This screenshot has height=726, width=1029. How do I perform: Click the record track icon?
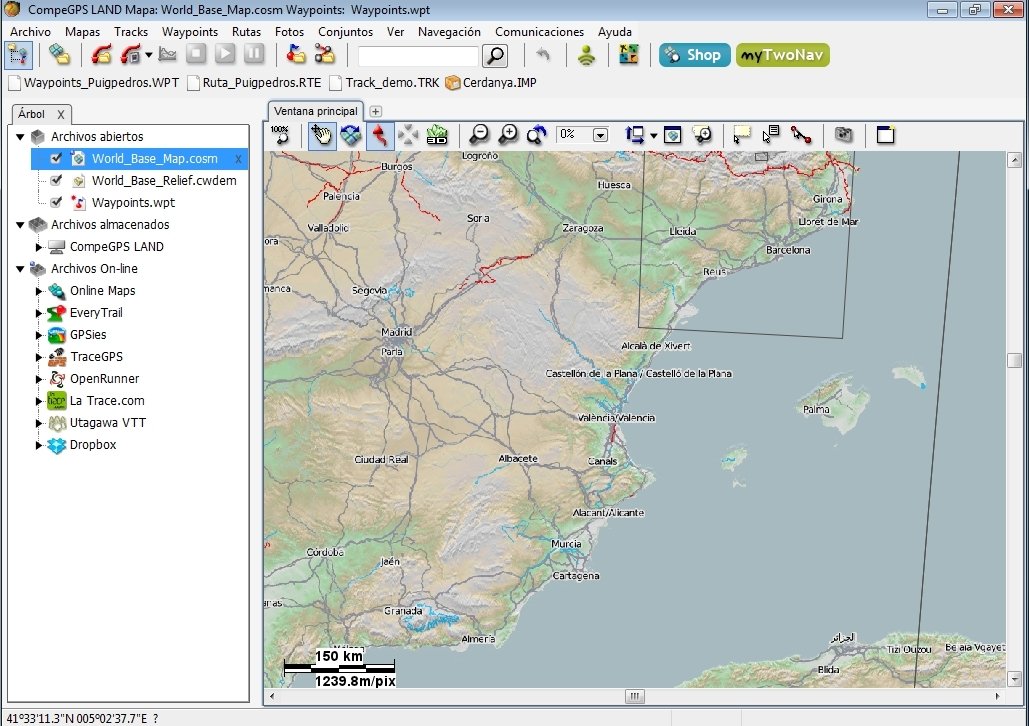130,54
